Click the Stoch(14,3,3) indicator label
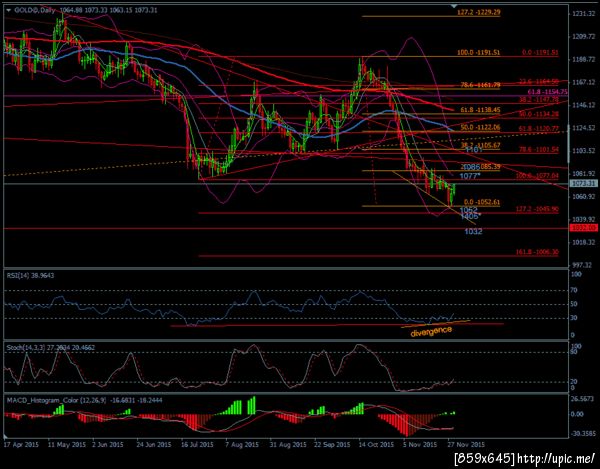 tap(51, 348)
